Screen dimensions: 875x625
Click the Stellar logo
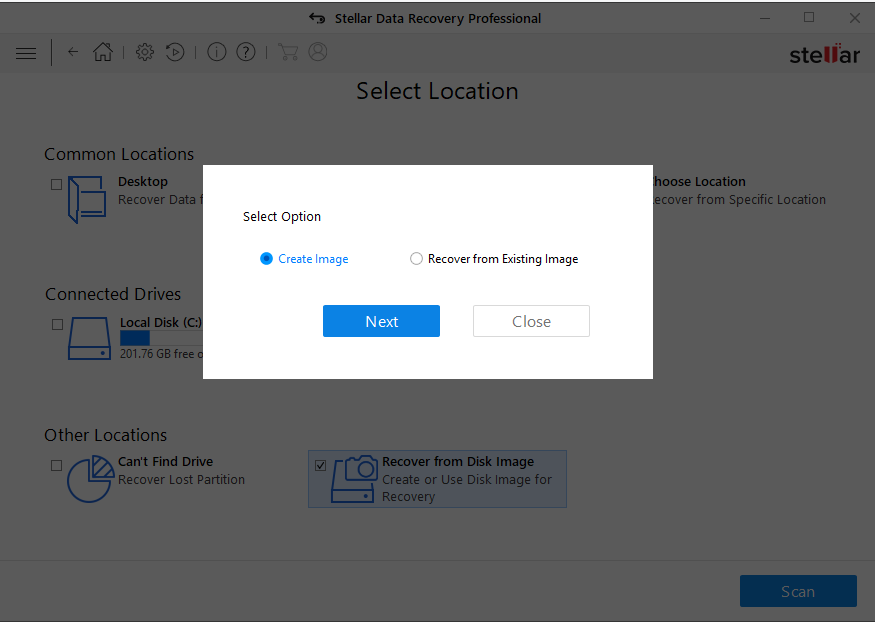(x=824, y=54)
